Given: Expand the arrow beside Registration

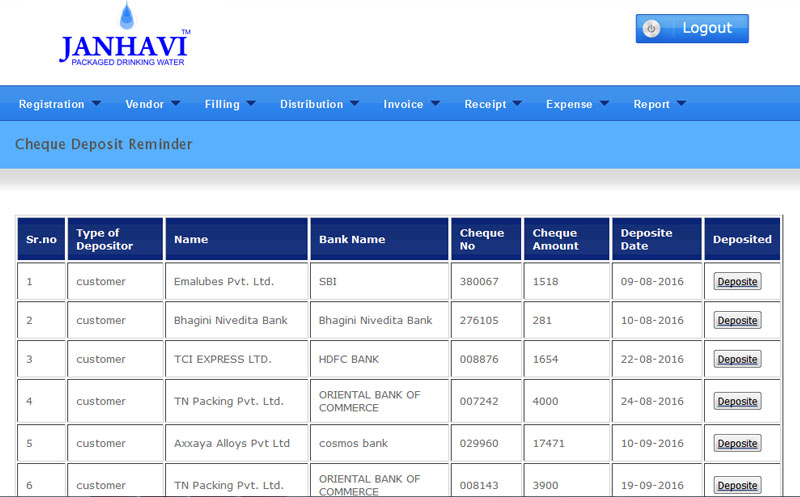Looking at the screenshot, I should 96,103.
